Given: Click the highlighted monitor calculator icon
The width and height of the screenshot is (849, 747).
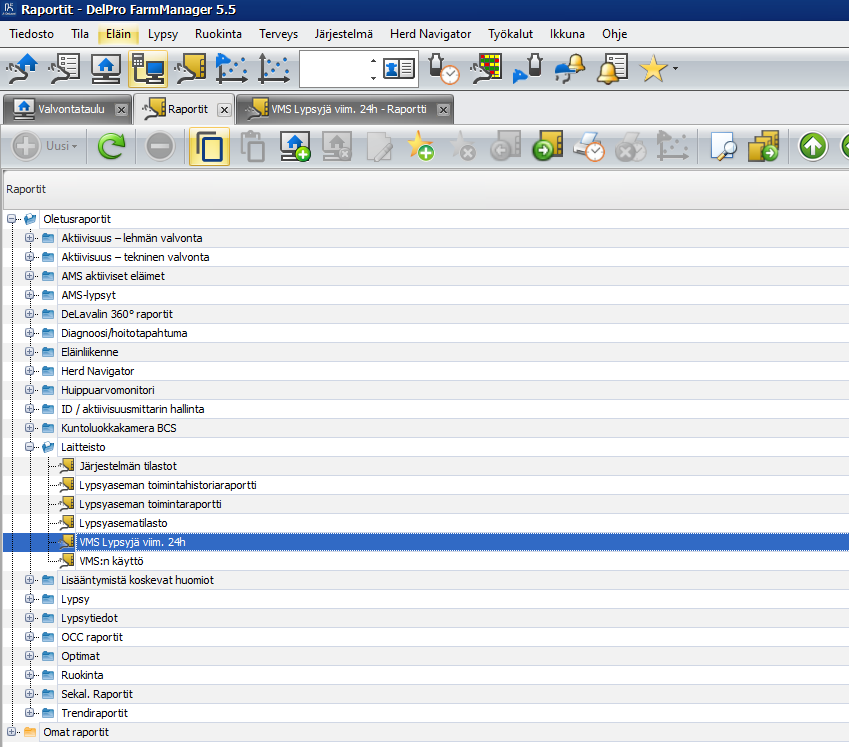Looking at the screenshot, I should tap(148, 69).
